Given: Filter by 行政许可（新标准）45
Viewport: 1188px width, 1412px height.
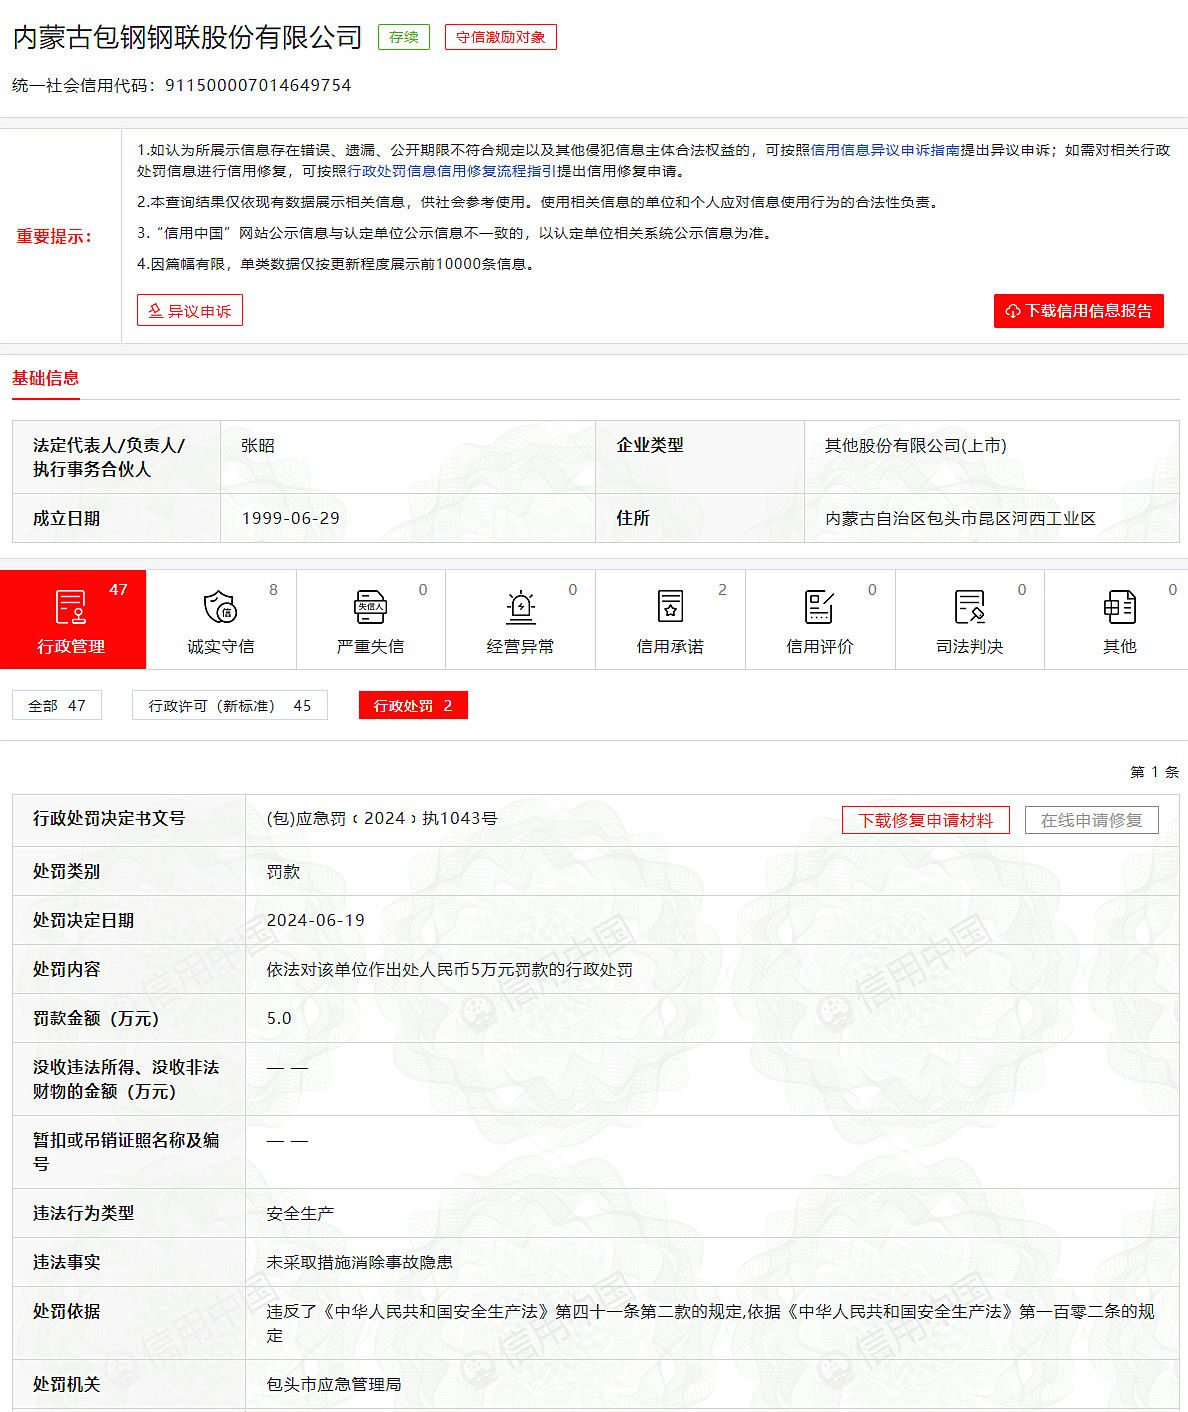Looking at the screenshot, I should coord(230,705).
